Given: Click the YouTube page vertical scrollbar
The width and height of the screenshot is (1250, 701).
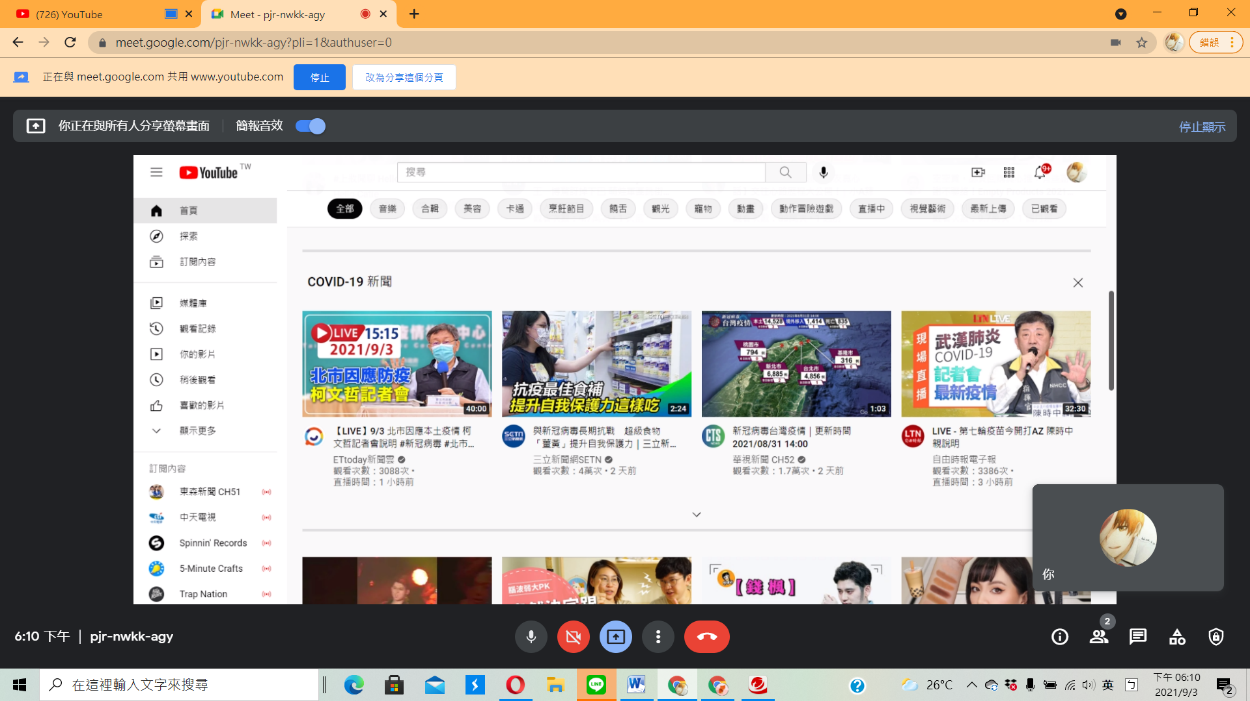Looking at the screenshot, I should tap(1111, 340).
